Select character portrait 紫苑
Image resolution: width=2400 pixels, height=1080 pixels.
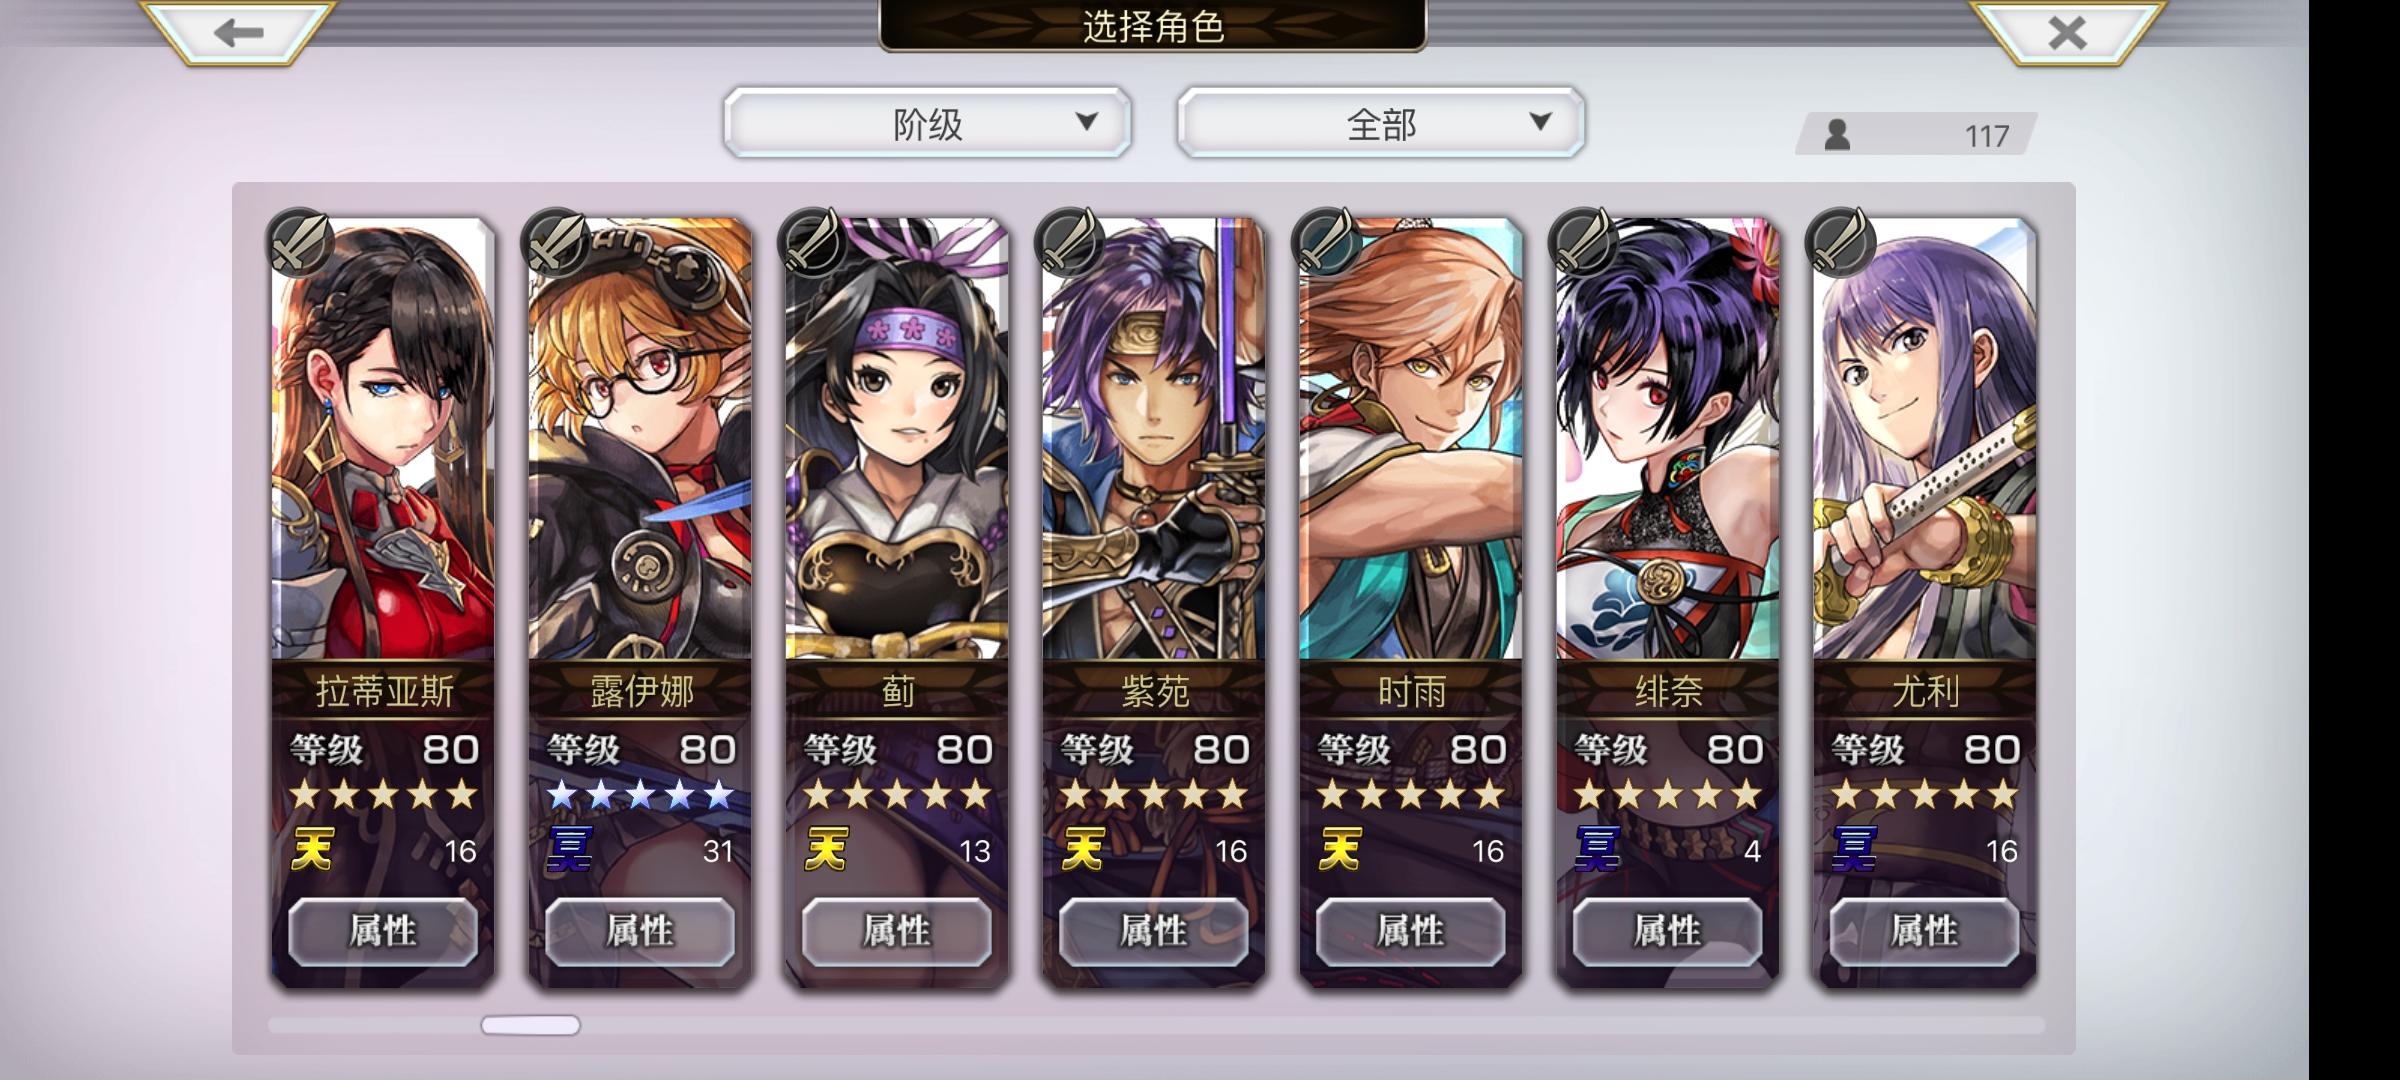[1153, 440]
